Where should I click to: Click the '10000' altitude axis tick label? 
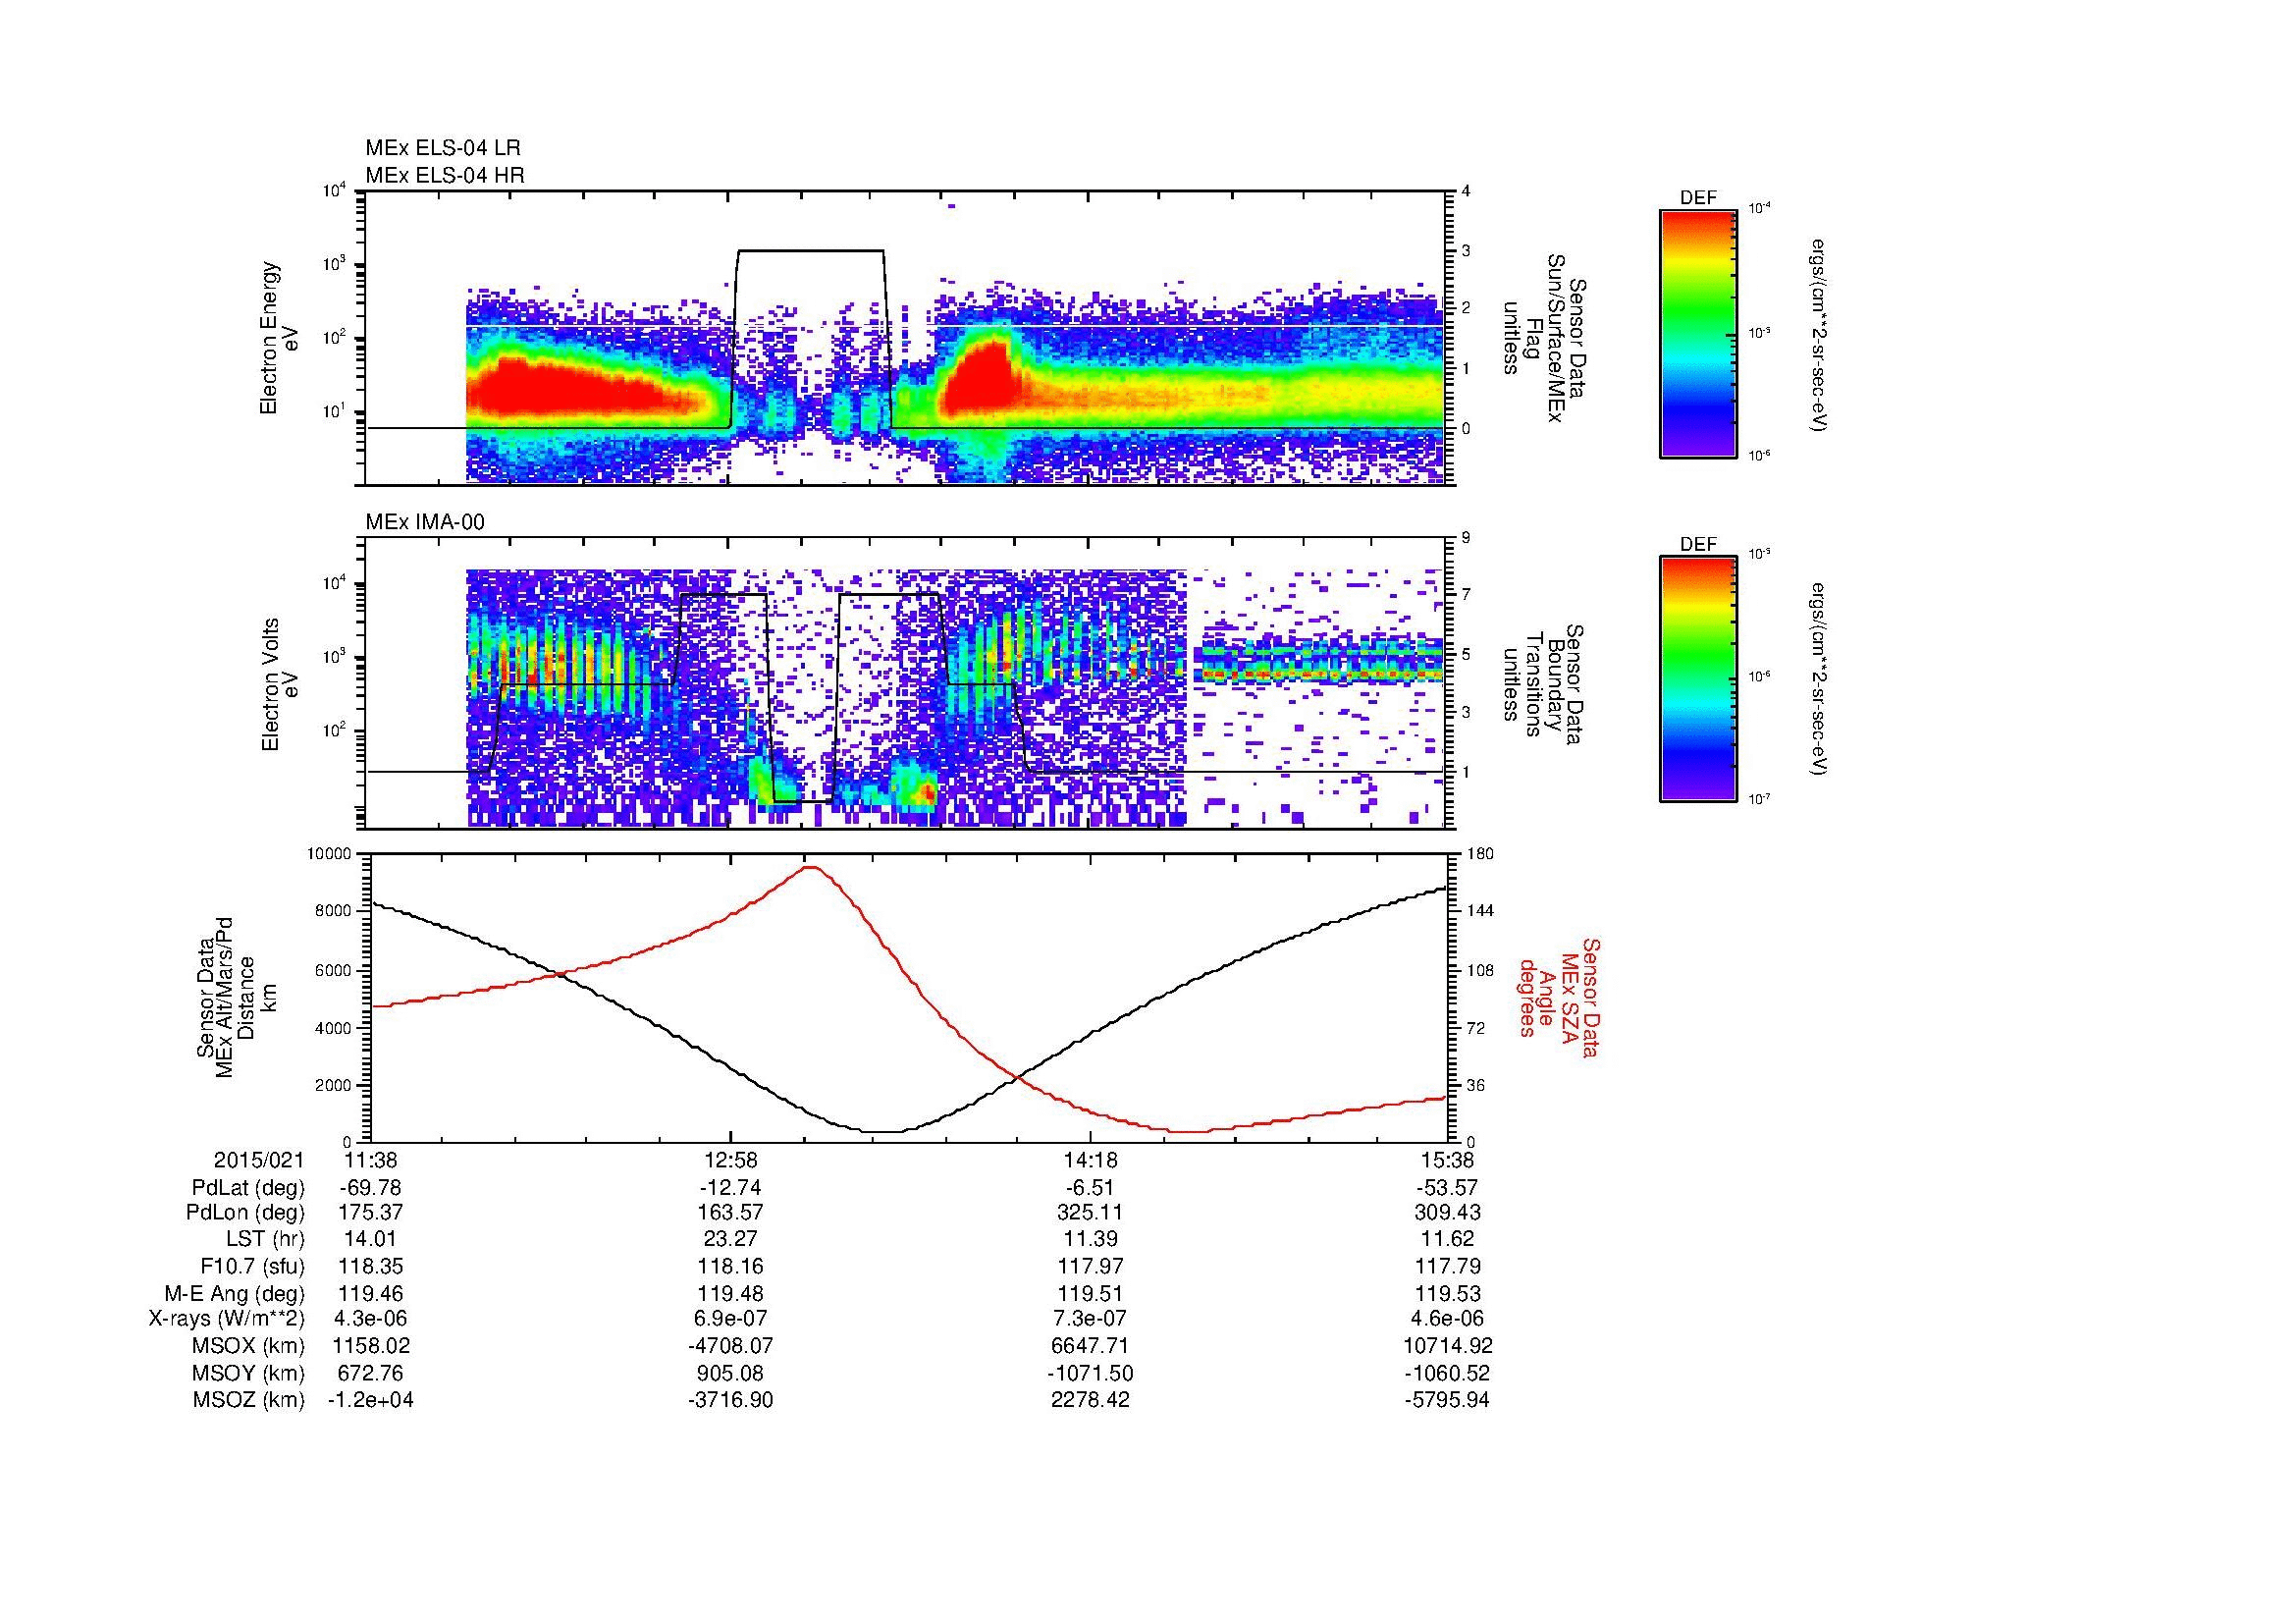pos(331,854)
